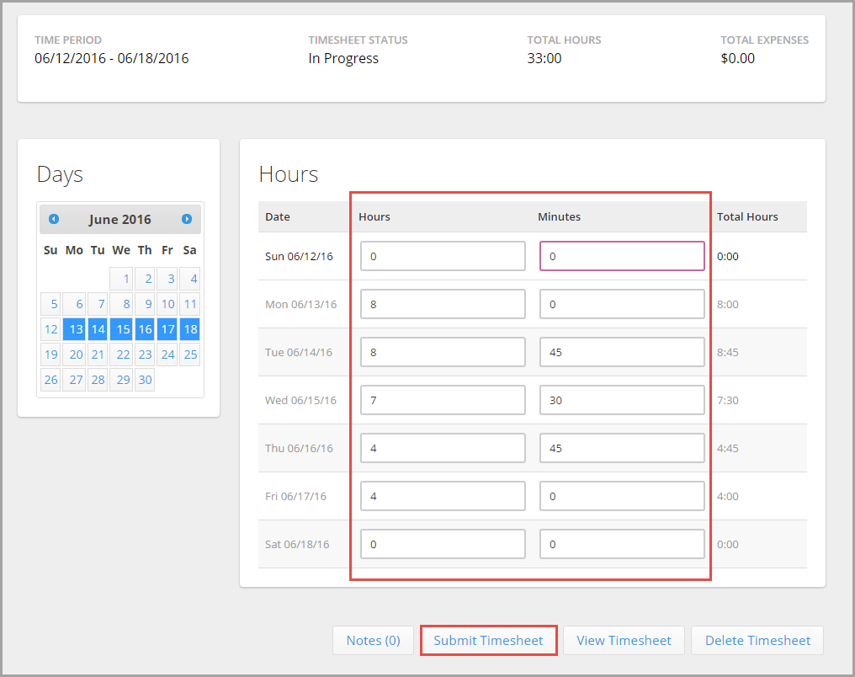Image resolution: width=855 pixels, height=677 pixels.
Task: Click the 33:00 total hours value
Action: 544,58
